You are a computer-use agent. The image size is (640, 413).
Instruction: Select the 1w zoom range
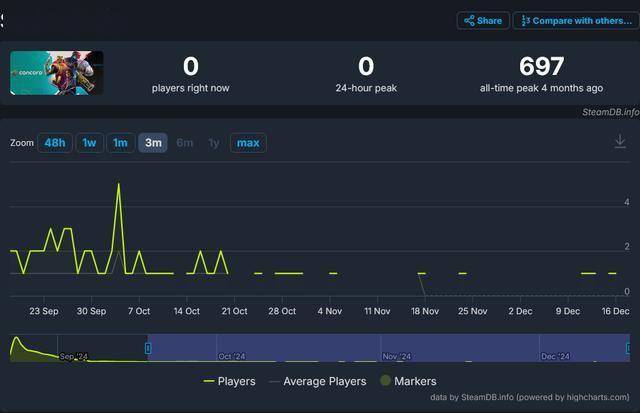pyautogui.click(x=89, y=143)
